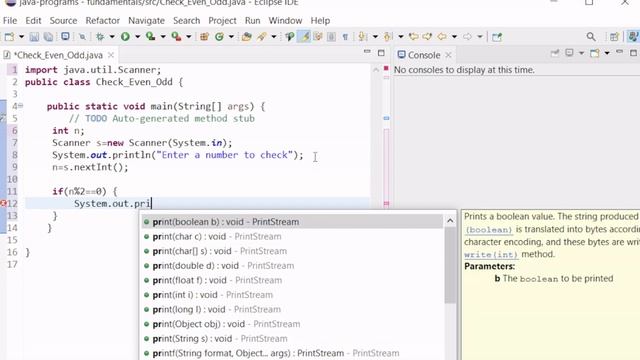The height and width of the screenshot is (360, 640).
Task: Click the magnifier quick access search icon
Action: point(591,37)
